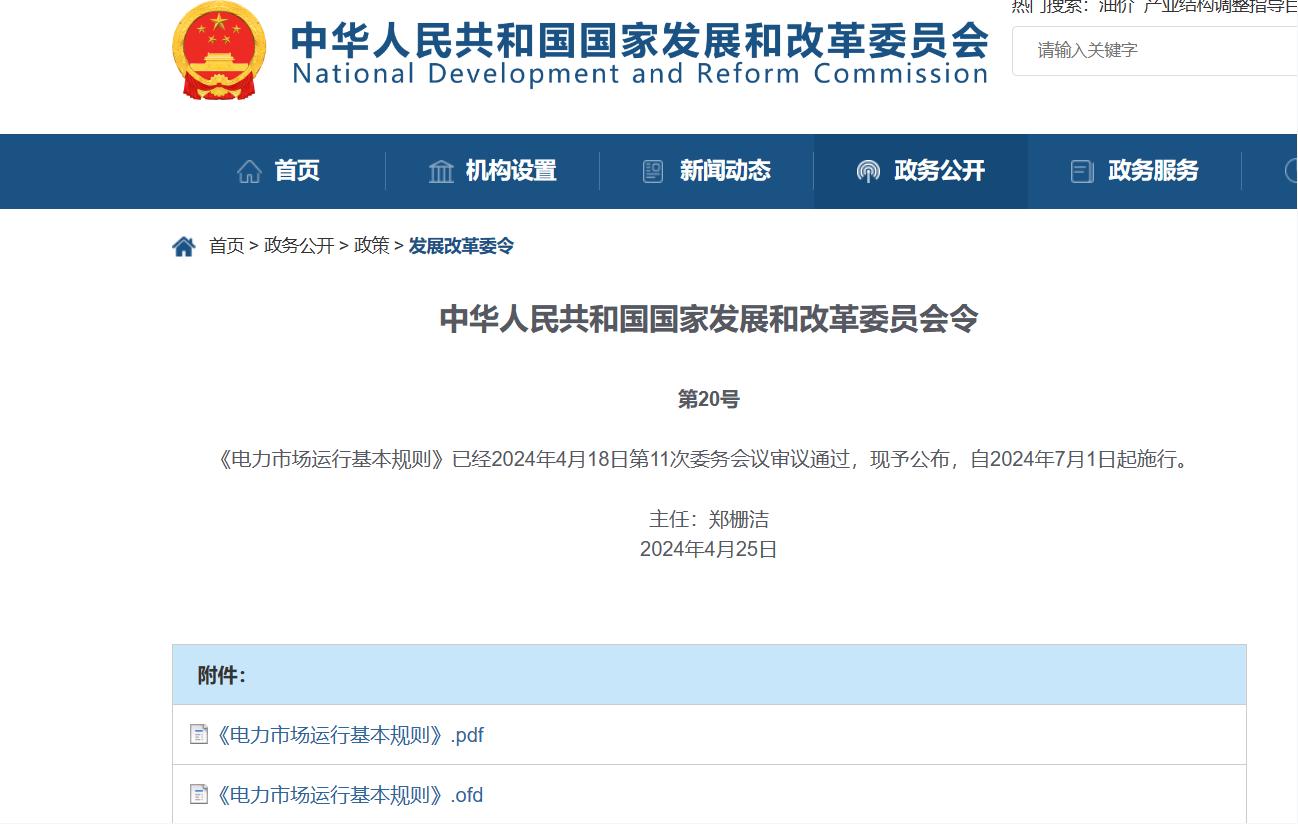
Task: Focus the 请输入关键字 search field
Action: pos(1155,50)
